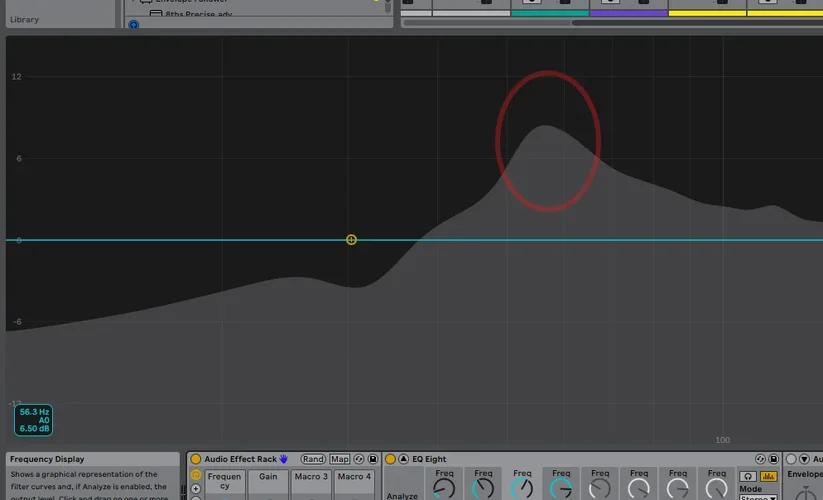
Task: Click the headphones audition icon in EQ Eight
Action: (x=749, y=477)
